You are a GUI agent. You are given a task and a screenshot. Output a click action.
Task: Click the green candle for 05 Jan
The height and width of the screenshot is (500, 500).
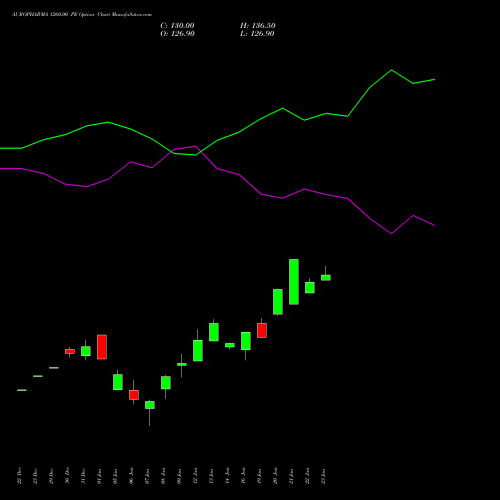click(x=118, y=382)
